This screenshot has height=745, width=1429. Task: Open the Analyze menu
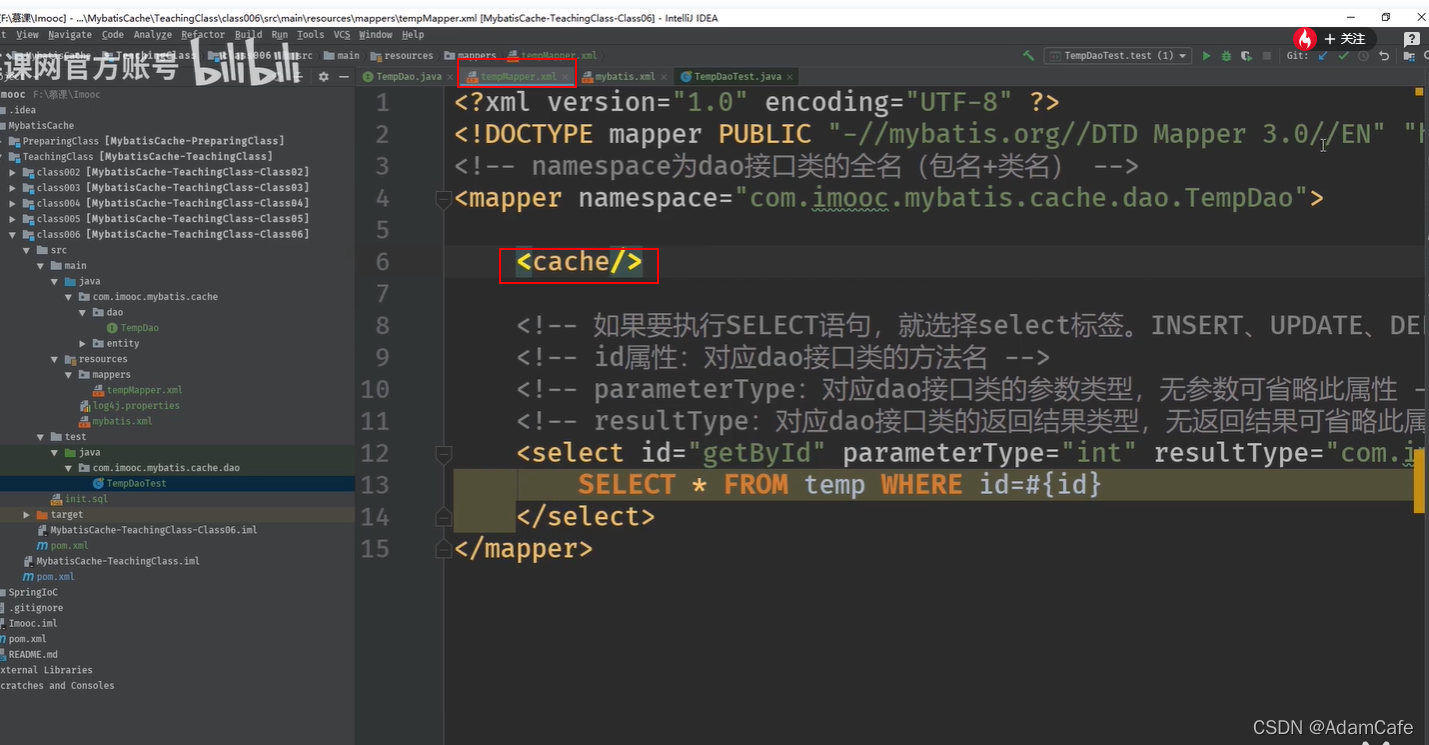tap(153, 35)
